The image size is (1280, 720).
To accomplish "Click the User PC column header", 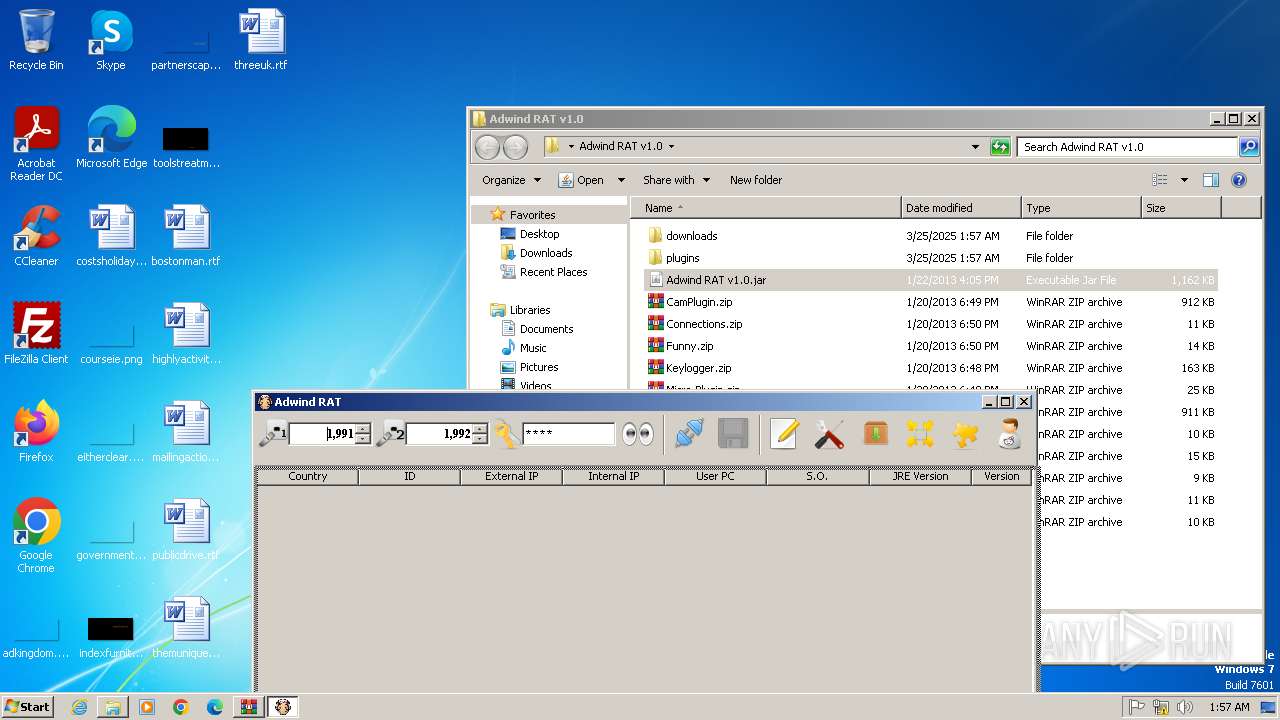I will [x=715, y=476].
